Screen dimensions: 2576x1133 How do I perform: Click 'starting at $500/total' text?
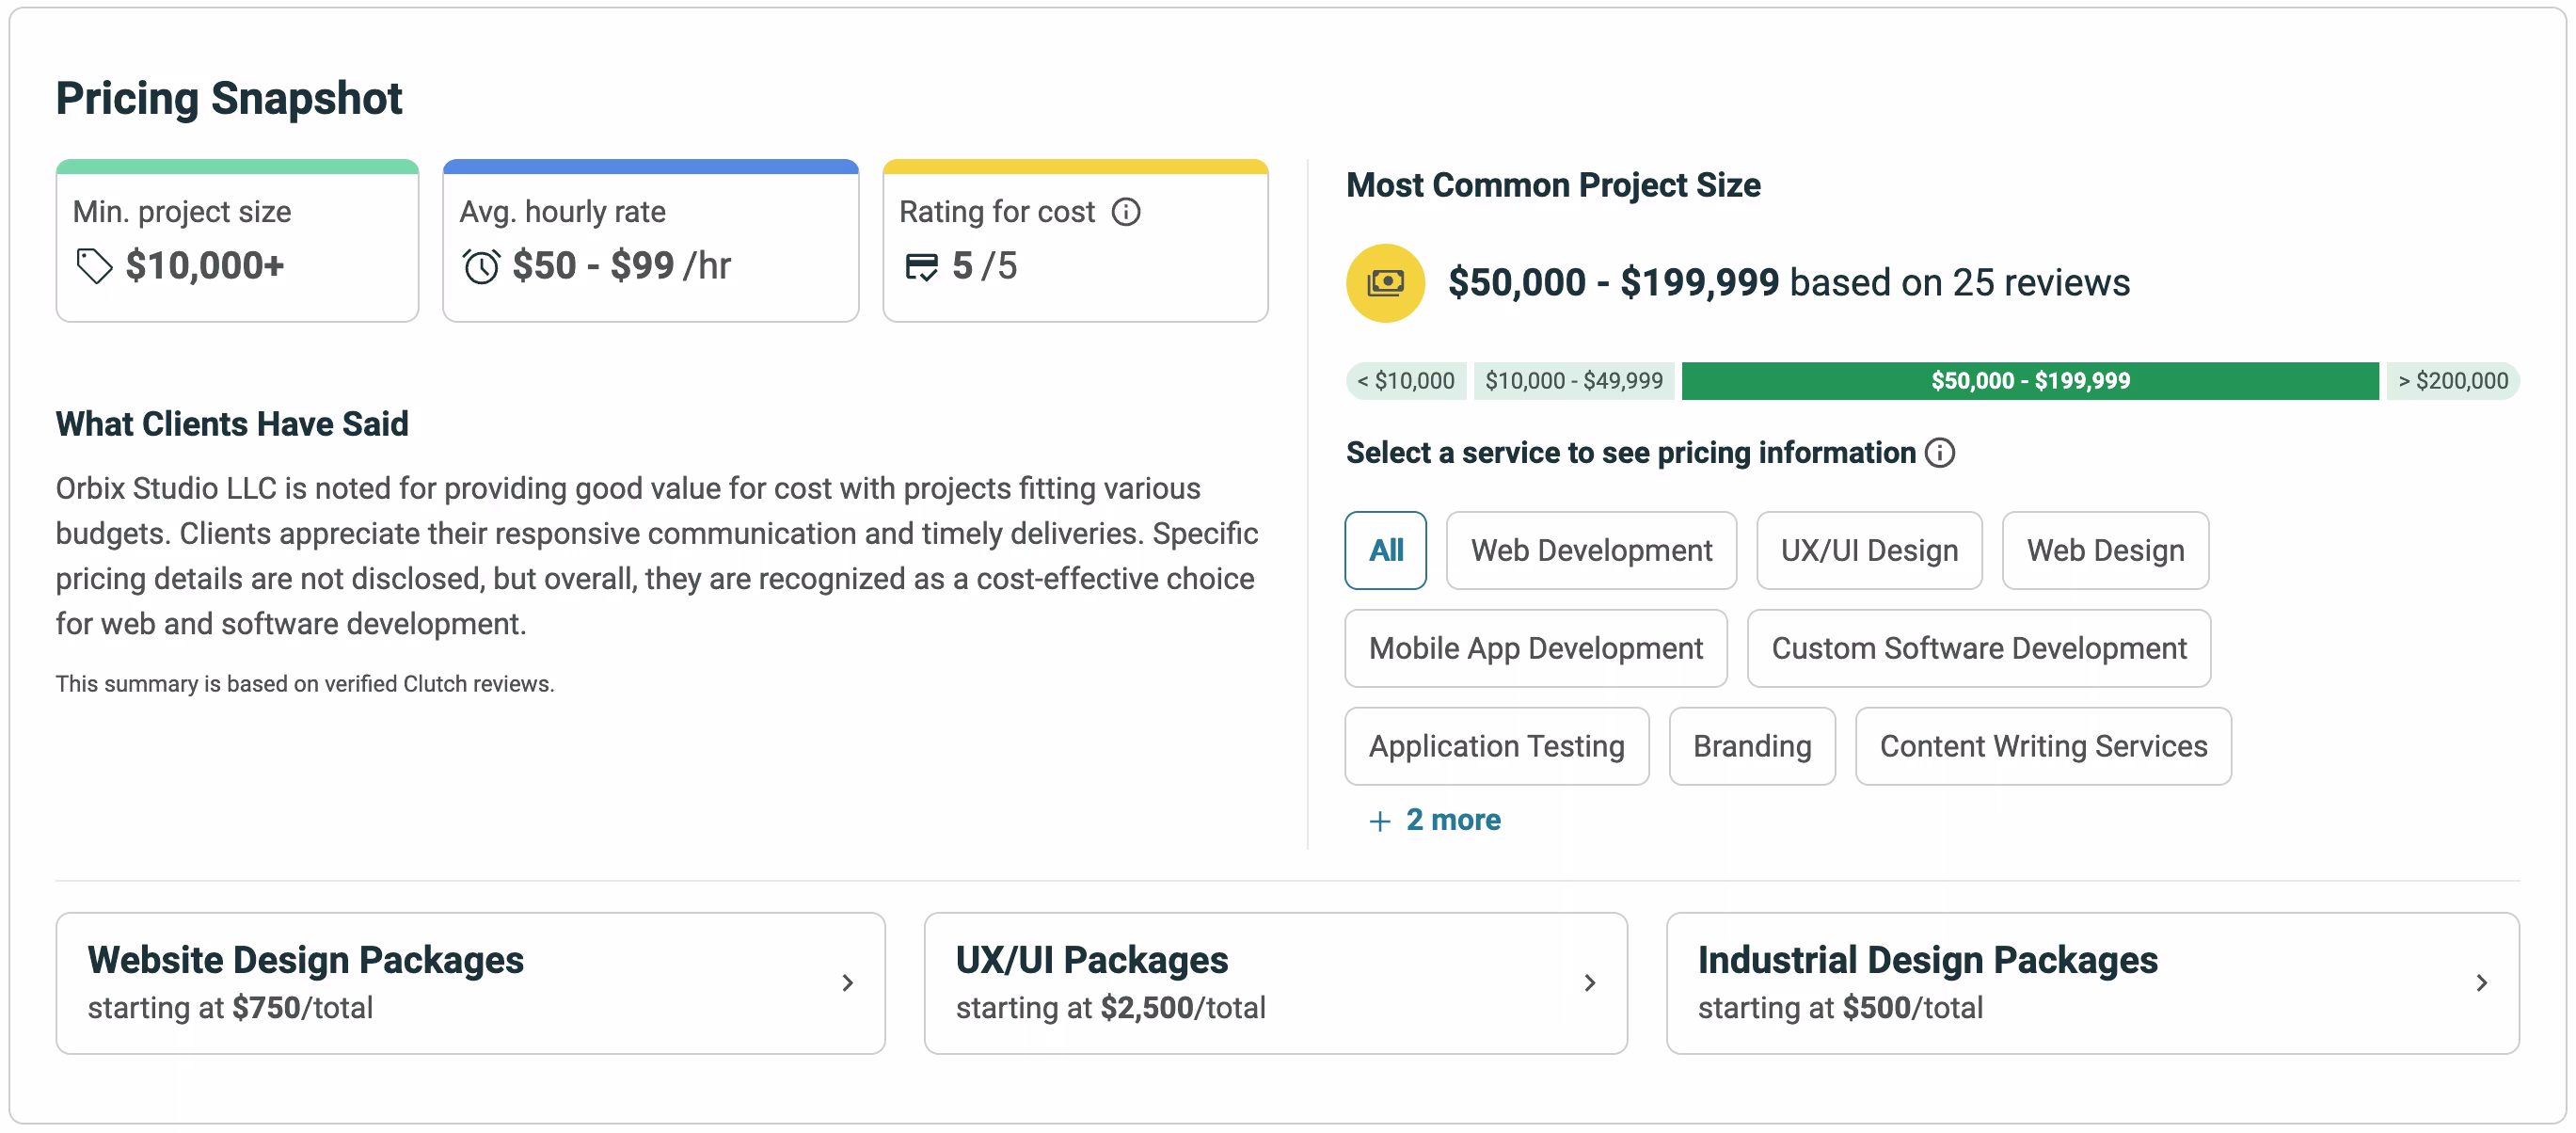pos(1841,1008)
